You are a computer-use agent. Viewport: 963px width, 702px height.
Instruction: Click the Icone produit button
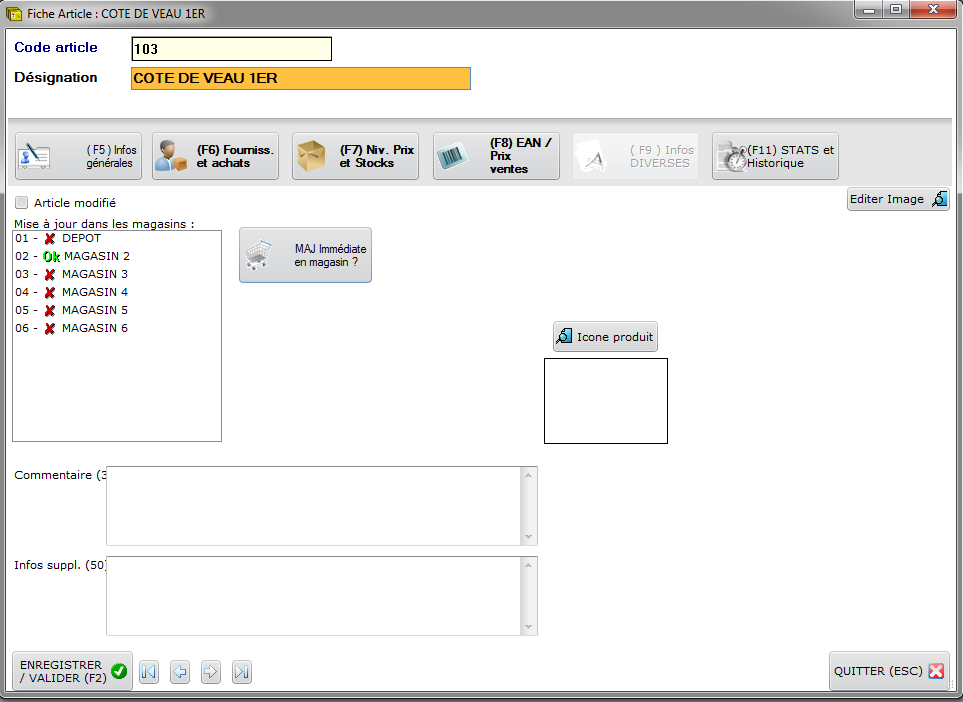pos(605,337)
